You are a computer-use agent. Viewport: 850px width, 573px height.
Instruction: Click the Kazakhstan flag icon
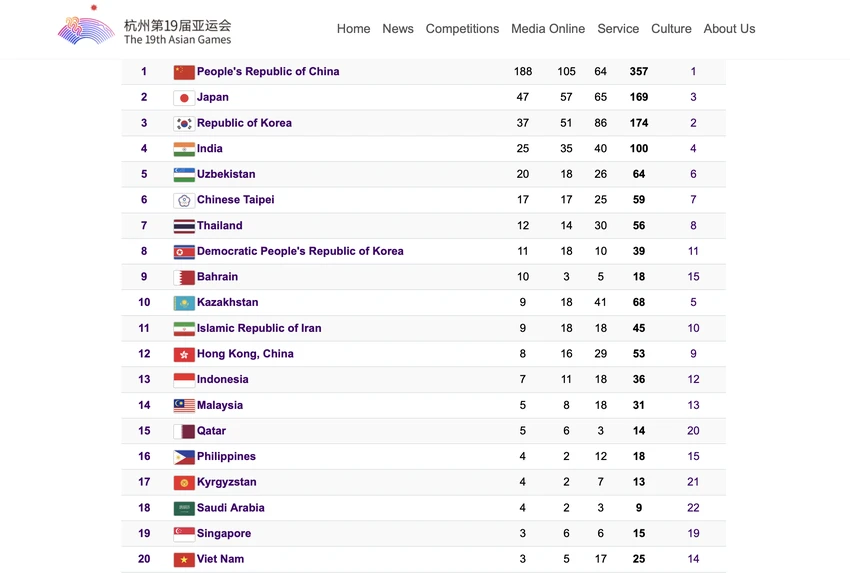(184, 303)
